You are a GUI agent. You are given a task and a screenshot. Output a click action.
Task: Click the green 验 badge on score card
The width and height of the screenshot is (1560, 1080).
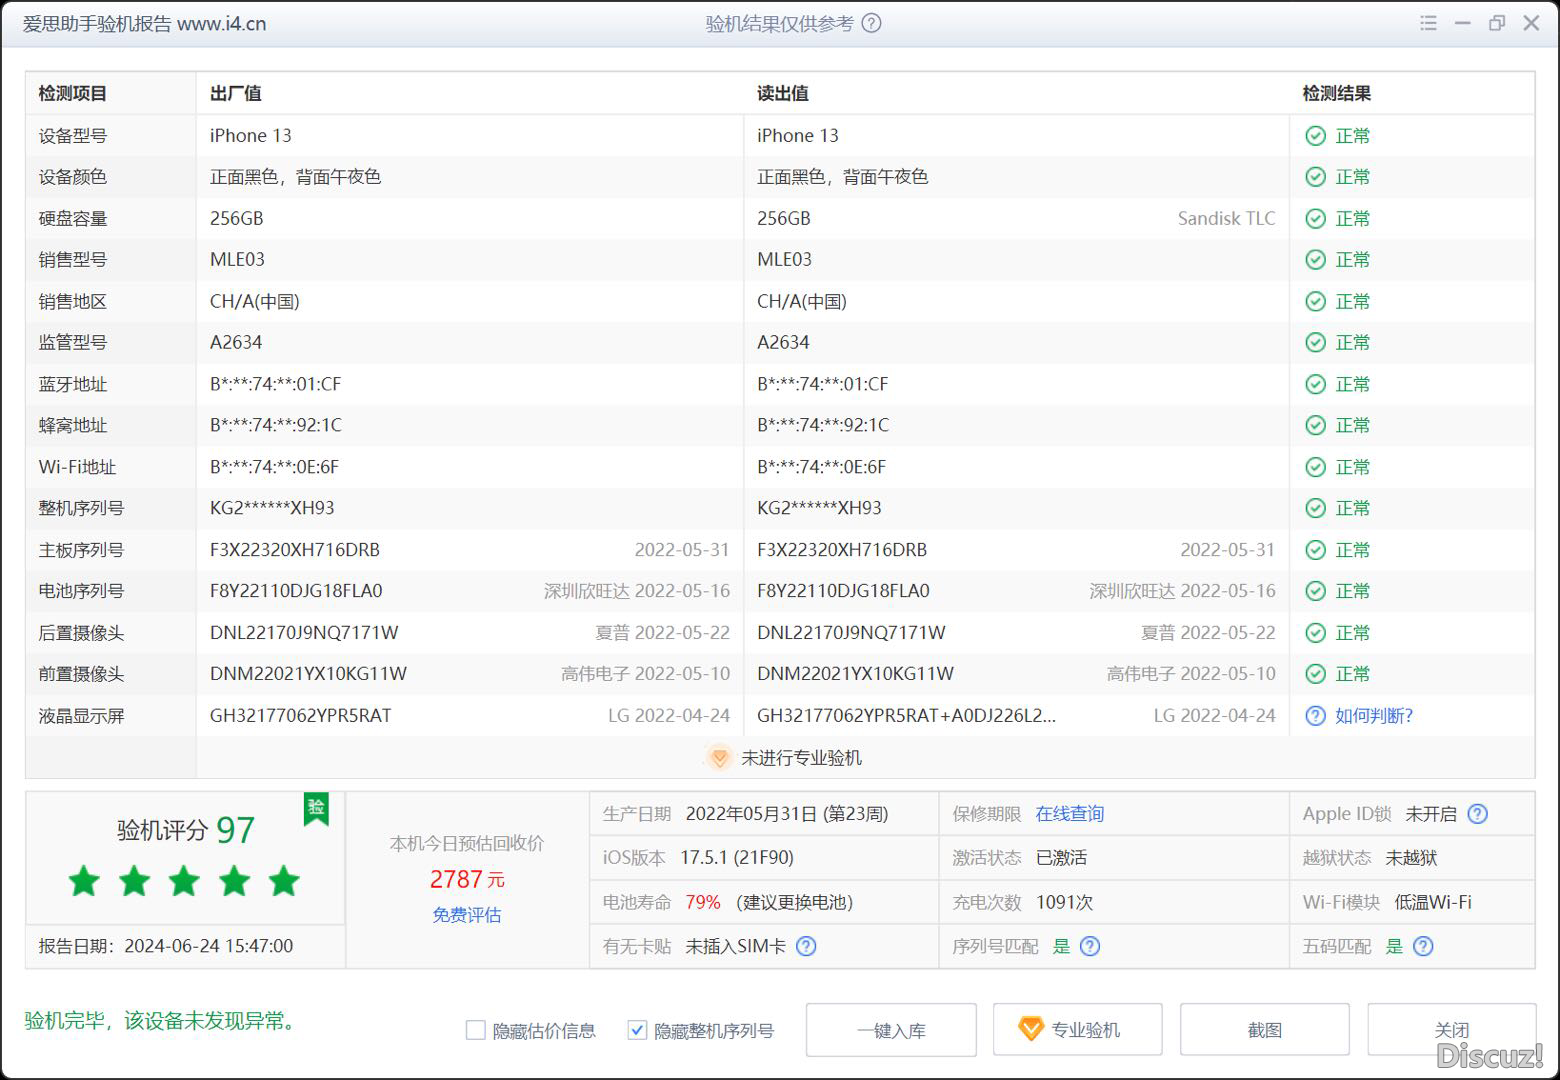tap(316, 808)
